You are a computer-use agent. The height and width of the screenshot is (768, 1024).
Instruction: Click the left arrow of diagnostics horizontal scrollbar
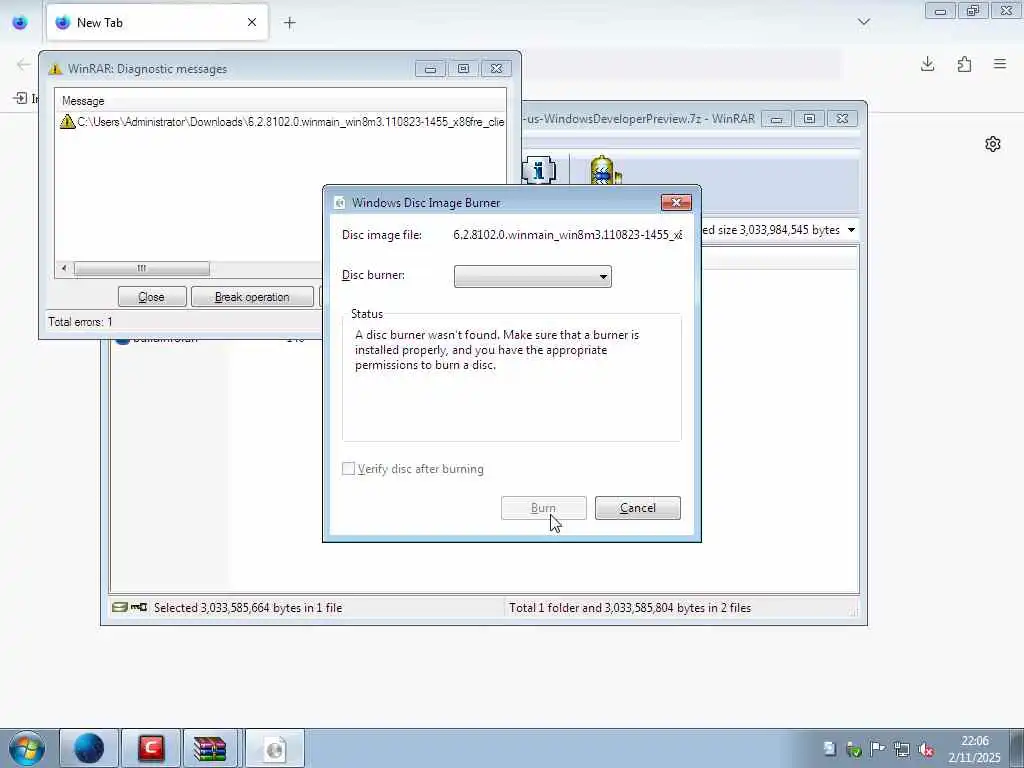pyautogui.click(x=64, y=268)
